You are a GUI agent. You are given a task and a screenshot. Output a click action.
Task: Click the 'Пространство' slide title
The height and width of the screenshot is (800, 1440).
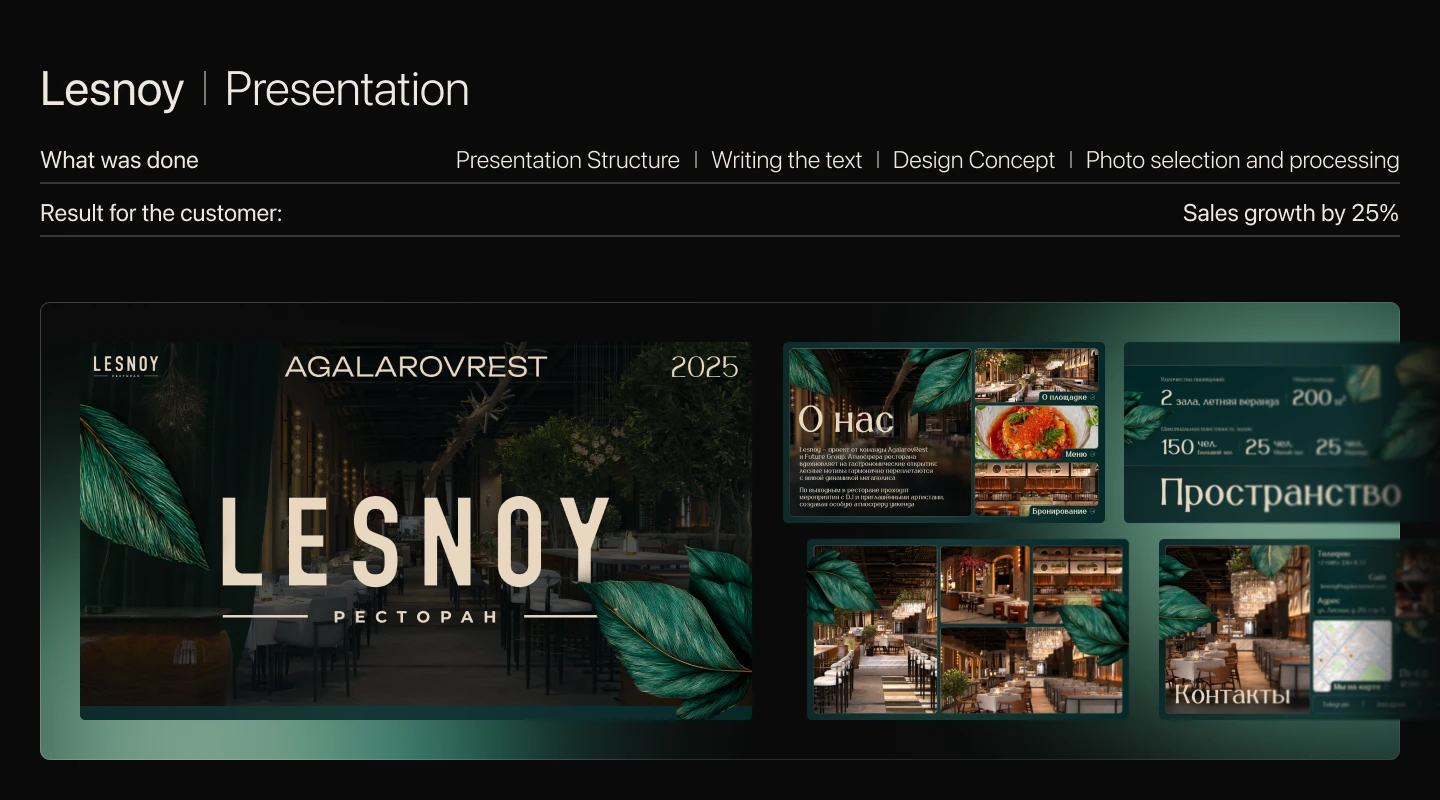(1280, 495)
